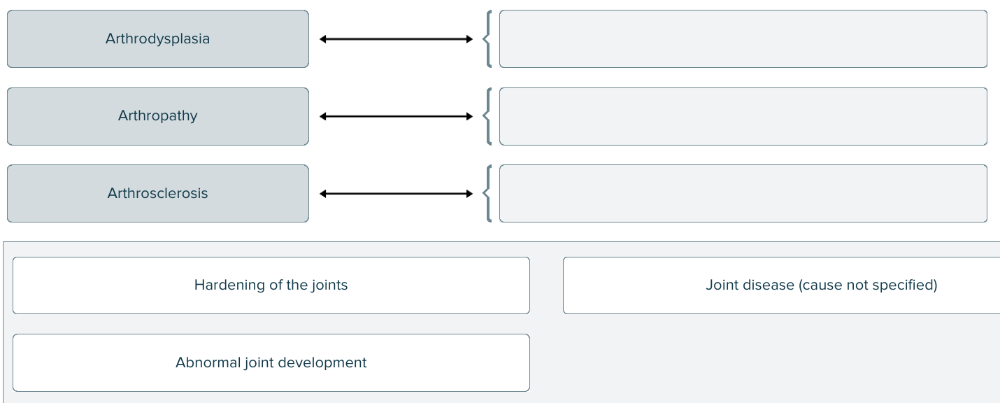Select the empty answer slot for Arthropathy
The width and height of the screenshot is (1000, 403).
pos(742,116)
